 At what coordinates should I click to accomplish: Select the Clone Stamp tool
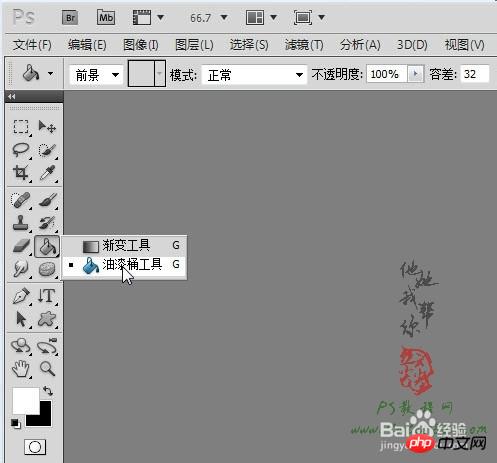tap(21, 223)
